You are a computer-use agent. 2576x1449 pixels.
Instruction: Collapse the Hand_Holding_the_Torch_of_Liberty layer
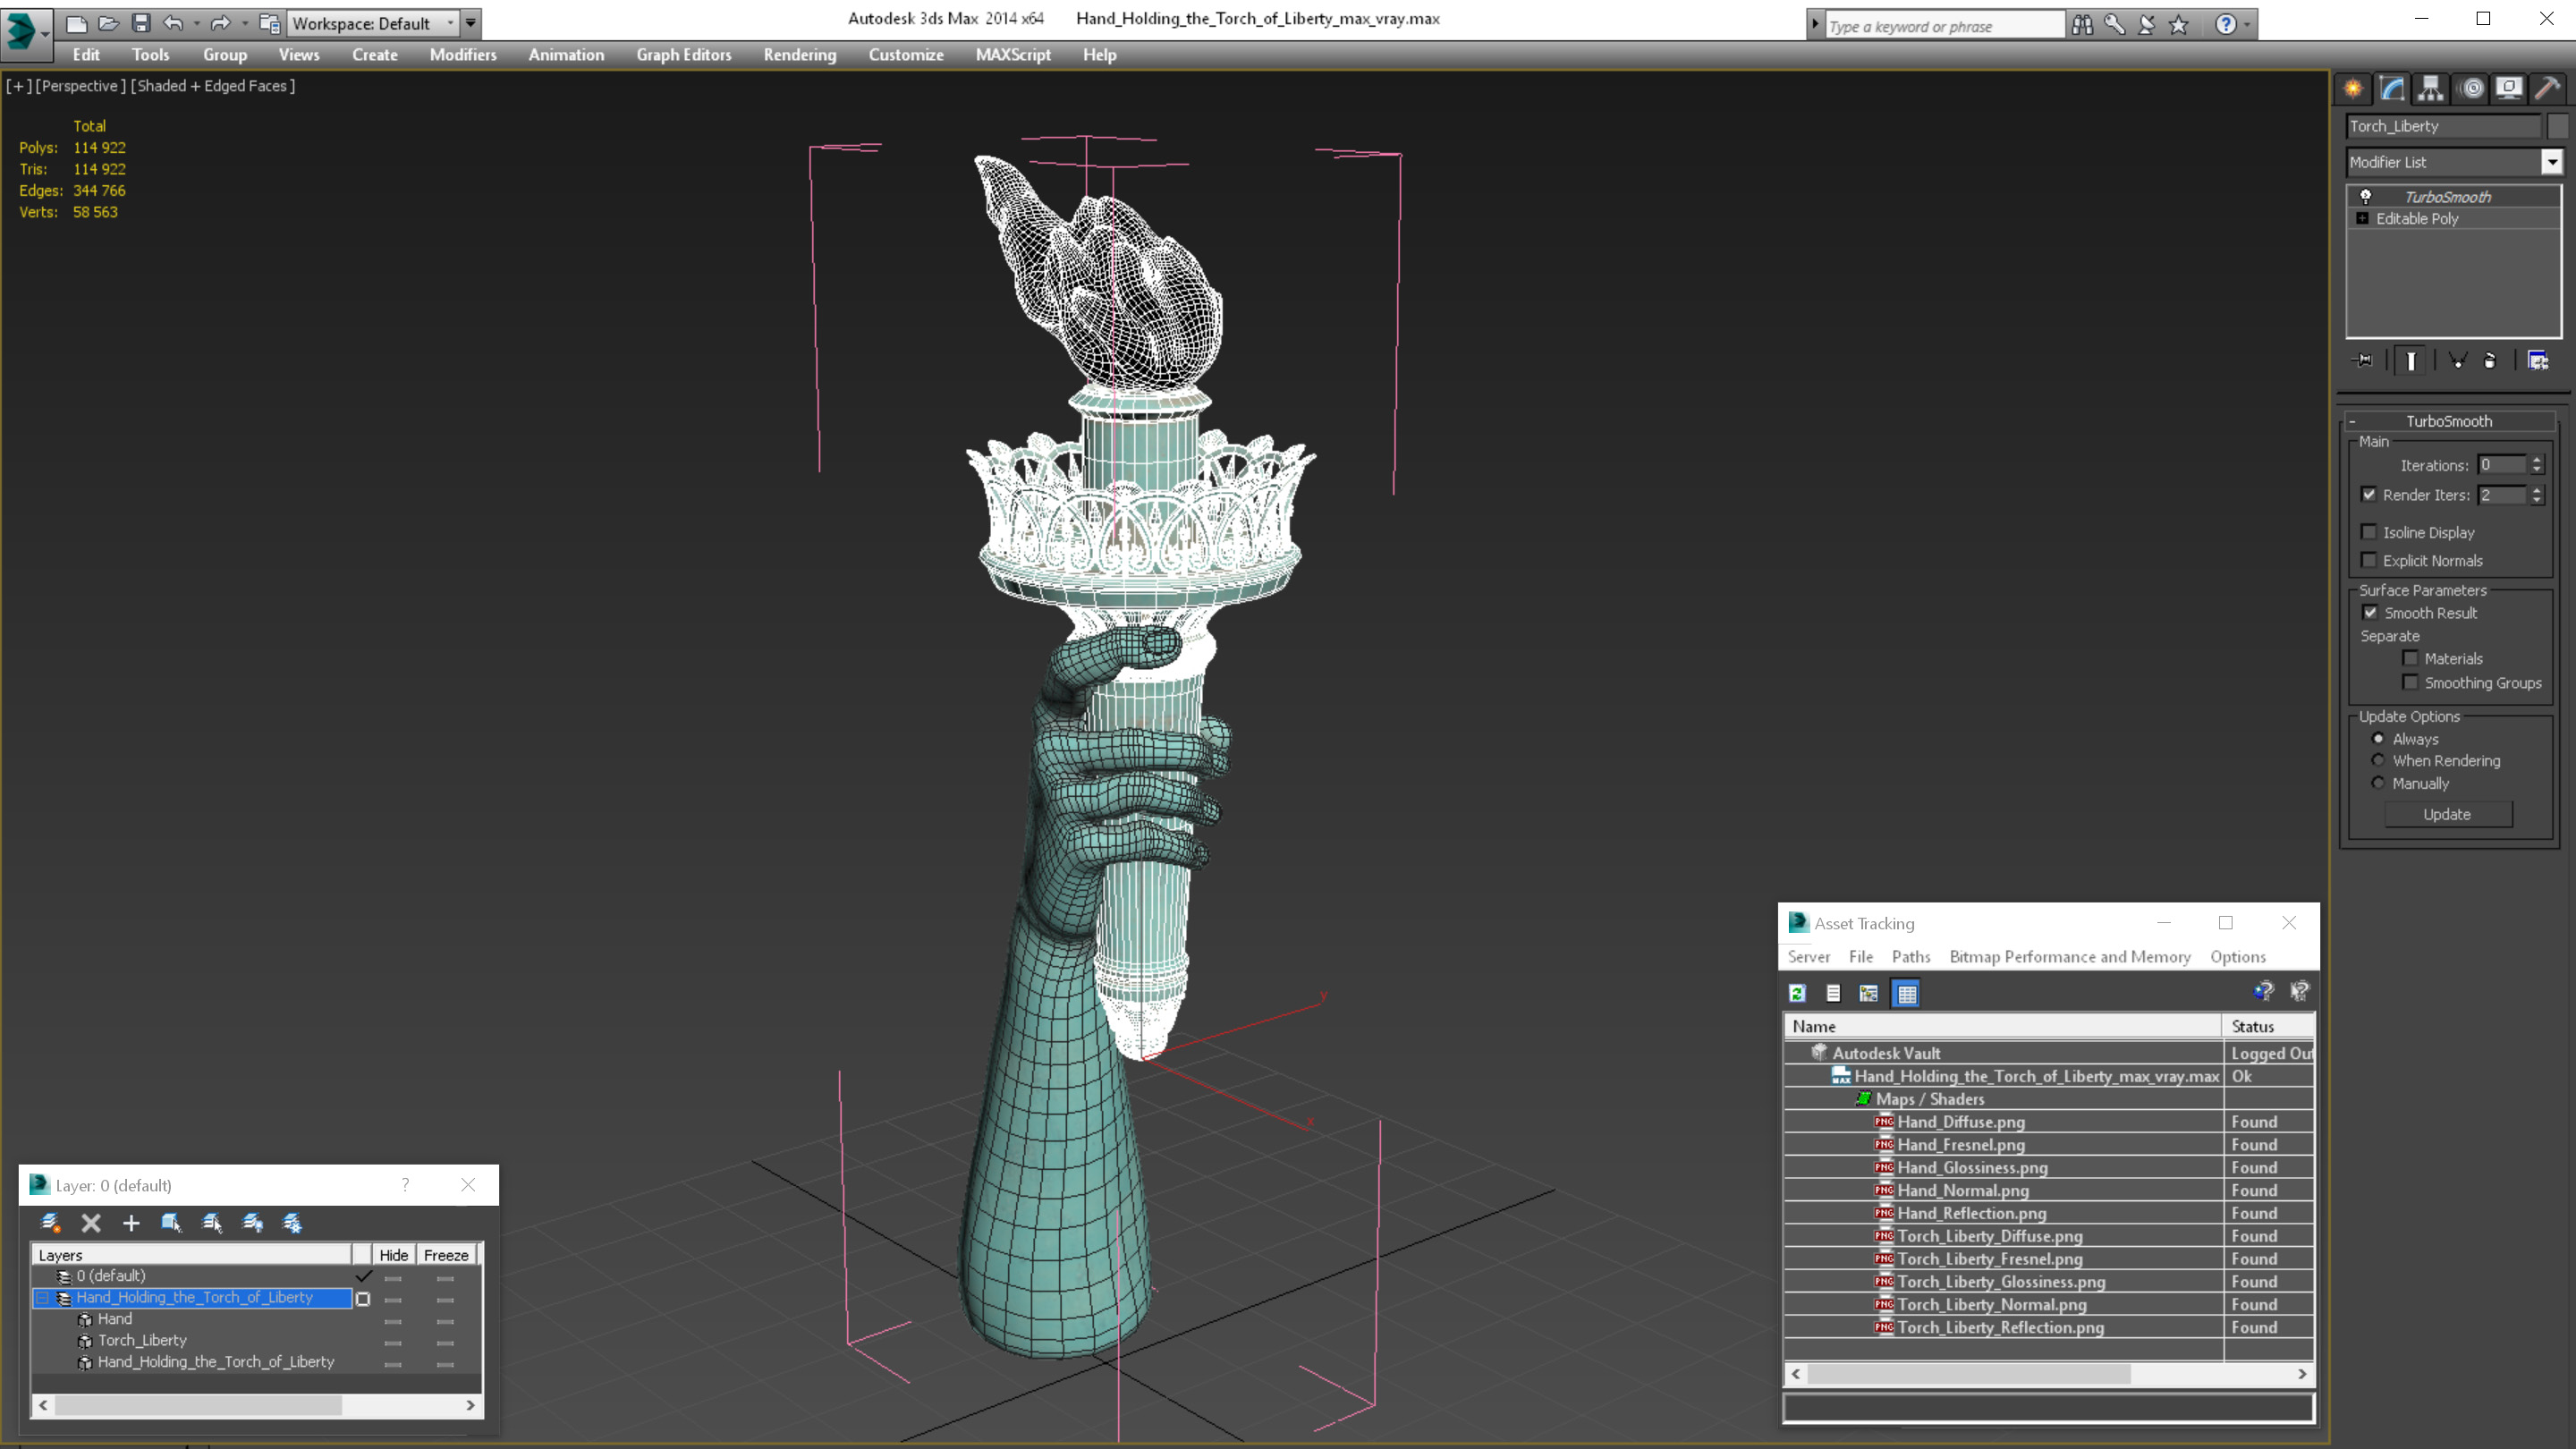click(x=42, y=1298)
